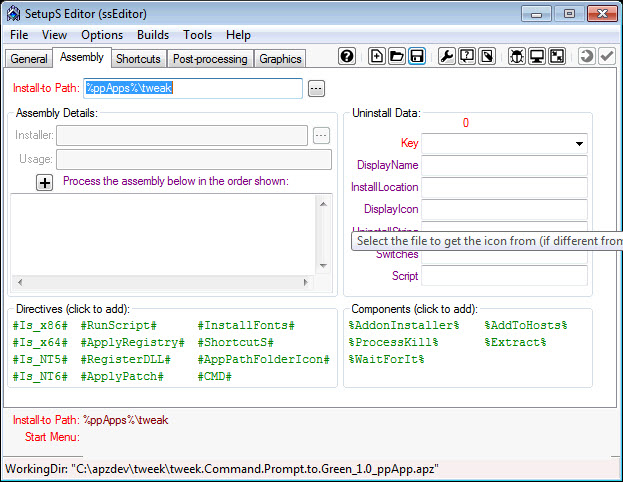Click the Usage input field
Image resolution: width=623 pixels, height=482 pixels.
pyautogui.click(x=194, y=159)
